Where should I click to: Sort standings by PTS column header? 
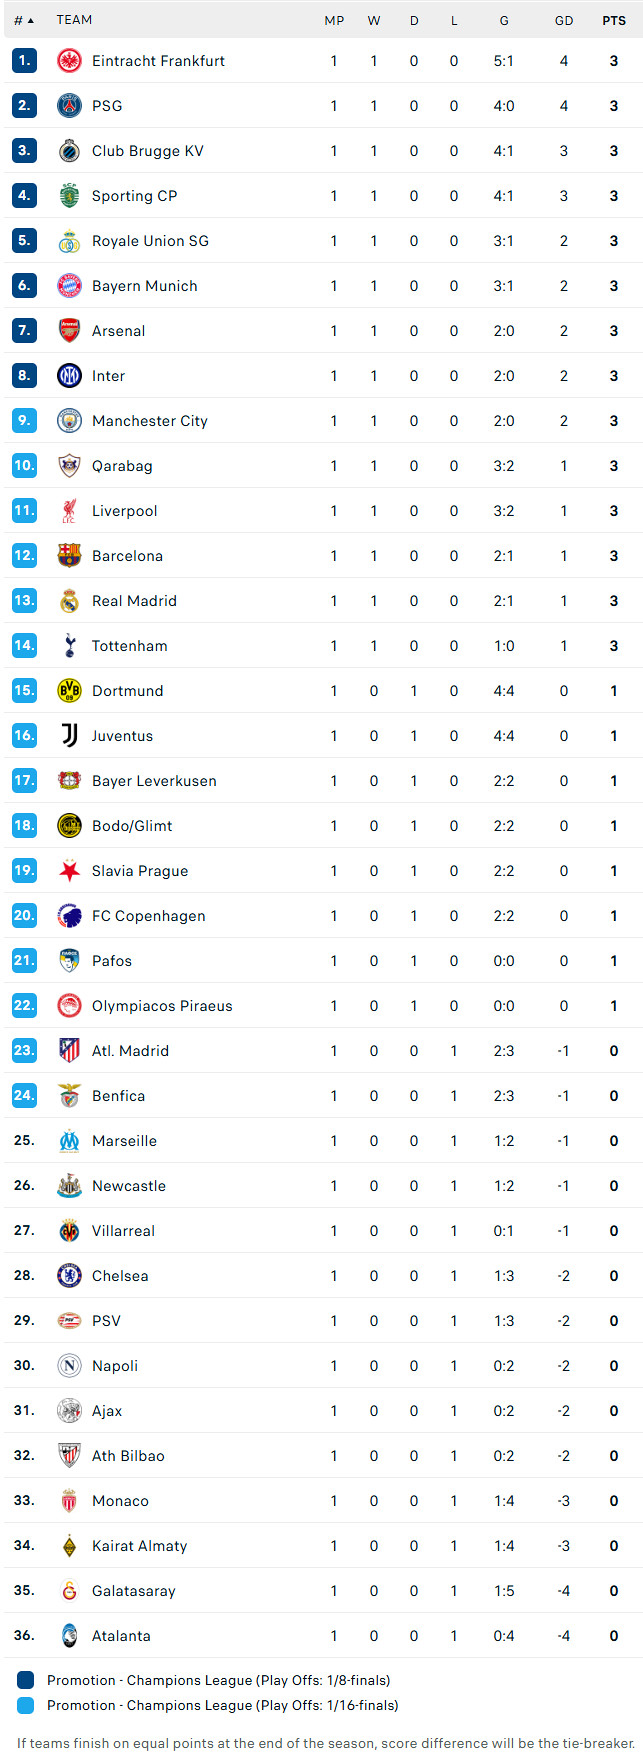point(614,20)
